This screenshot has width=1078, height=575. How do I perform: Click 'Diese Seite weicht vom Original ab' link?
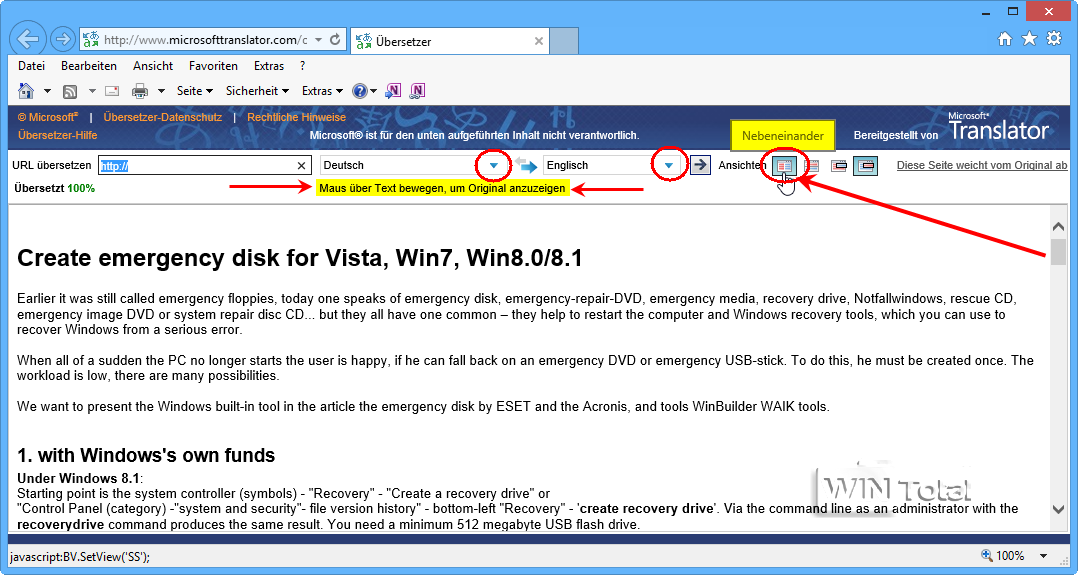(982, 165)
